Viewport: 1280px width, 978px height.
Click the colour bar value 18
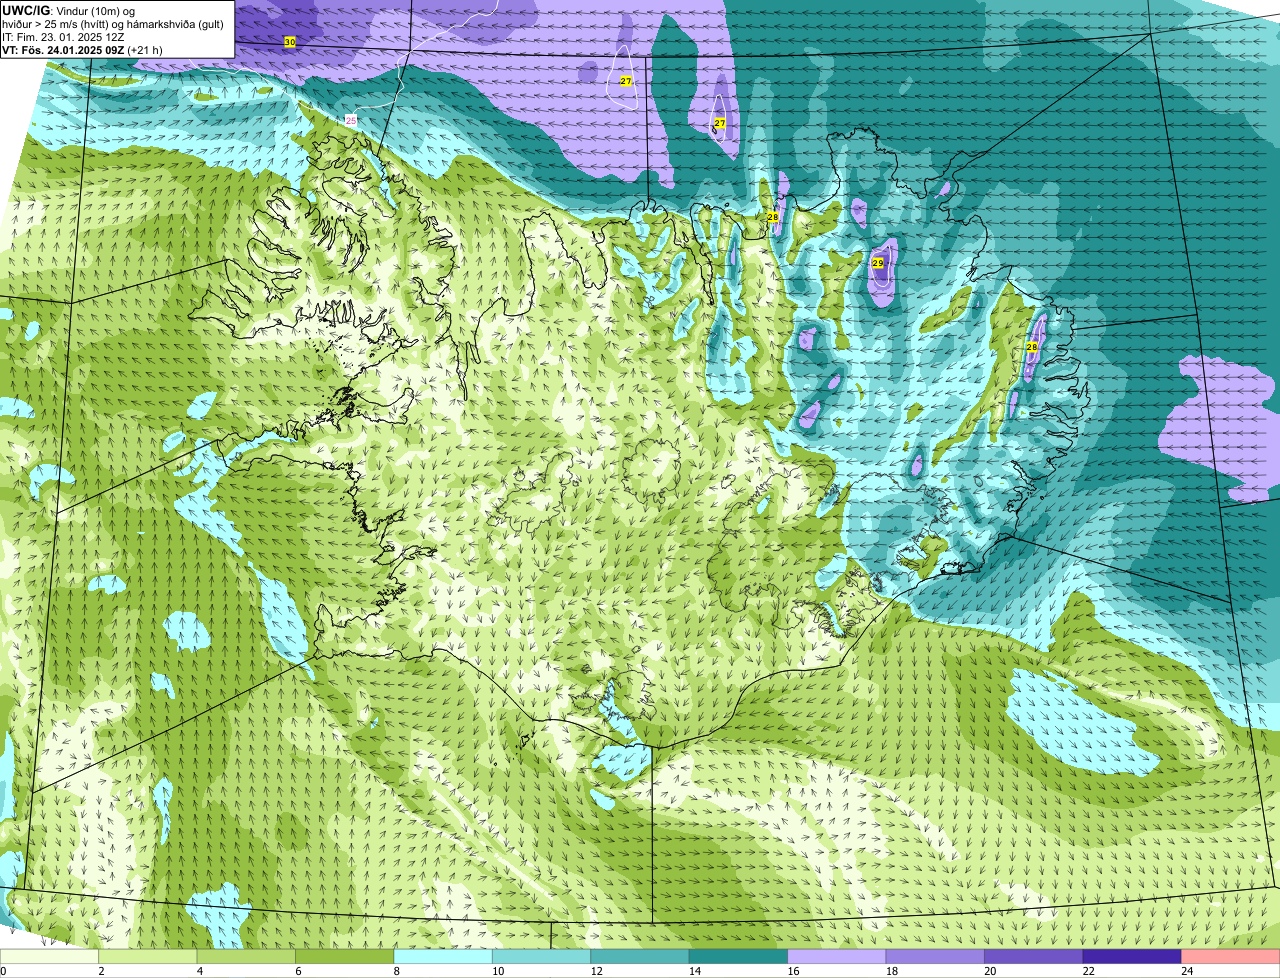(x=892, y=971)
